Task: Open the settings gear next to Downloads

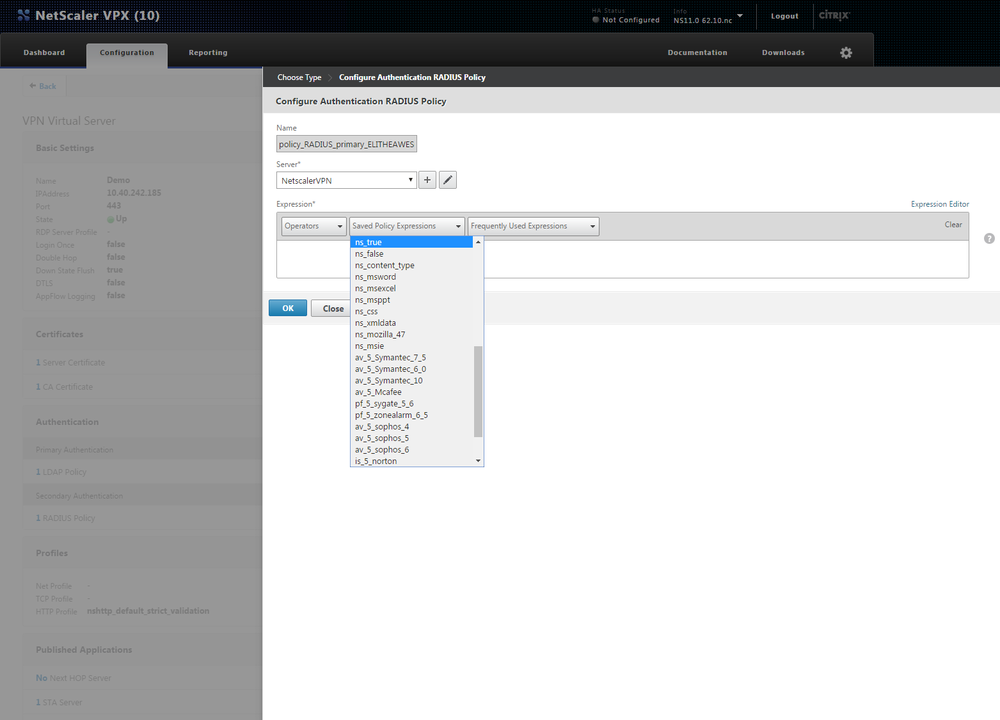Action: coord(846,52)
